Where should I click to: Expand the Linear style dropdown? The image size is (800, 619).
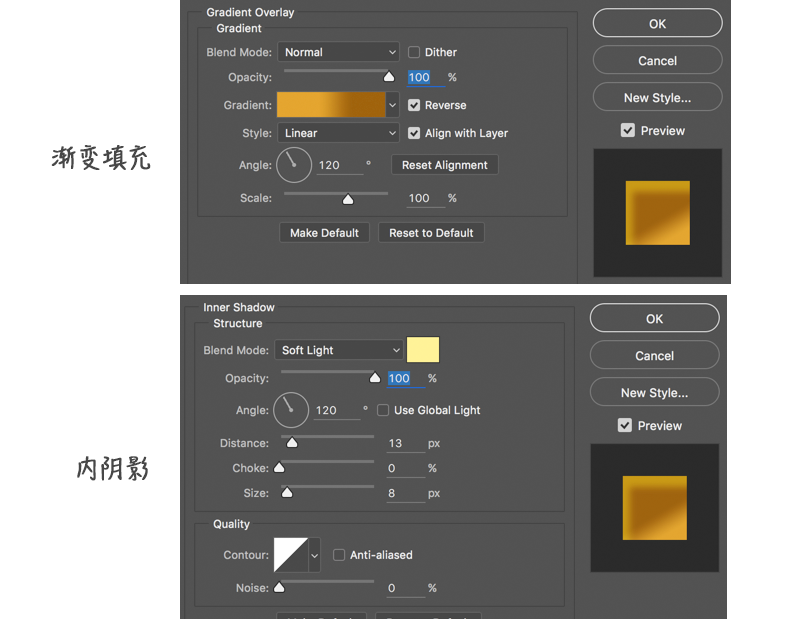pyautogui.click(x=338, y=133)
